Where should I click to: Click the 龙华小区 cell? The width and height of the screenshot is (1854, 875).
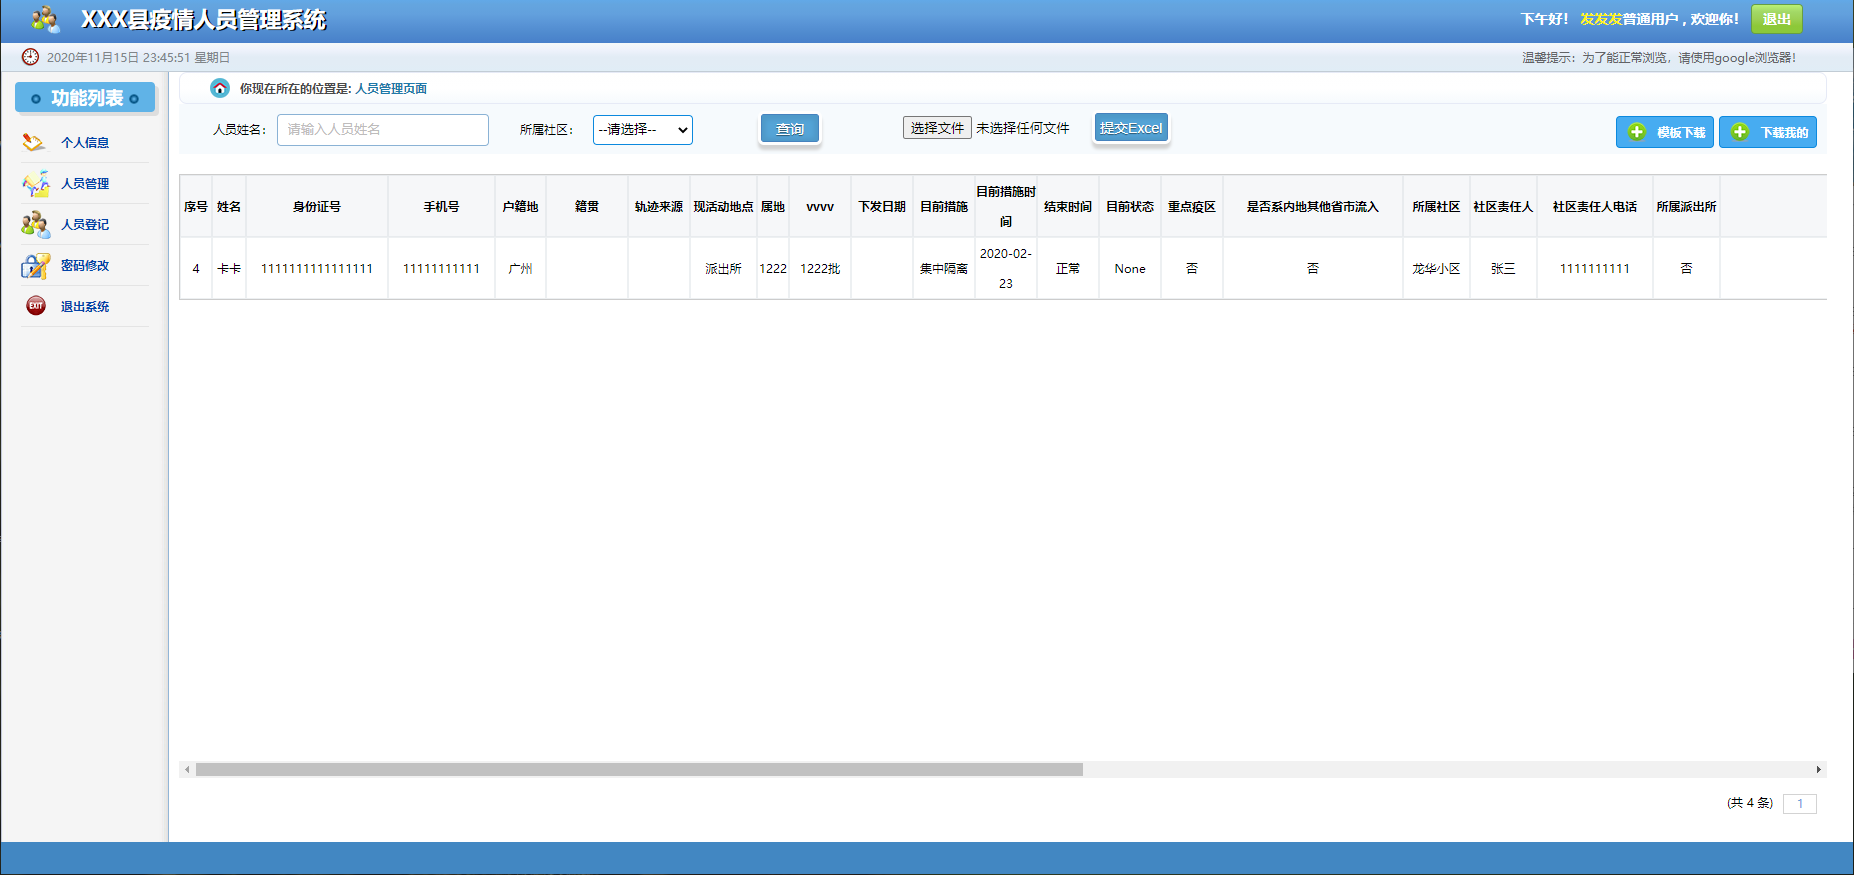1436,269
